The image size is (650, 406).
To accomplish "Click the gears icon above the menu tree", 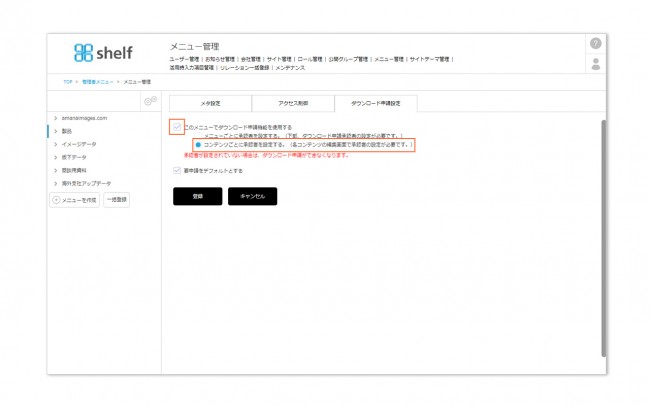I will (x=150, y=101).
